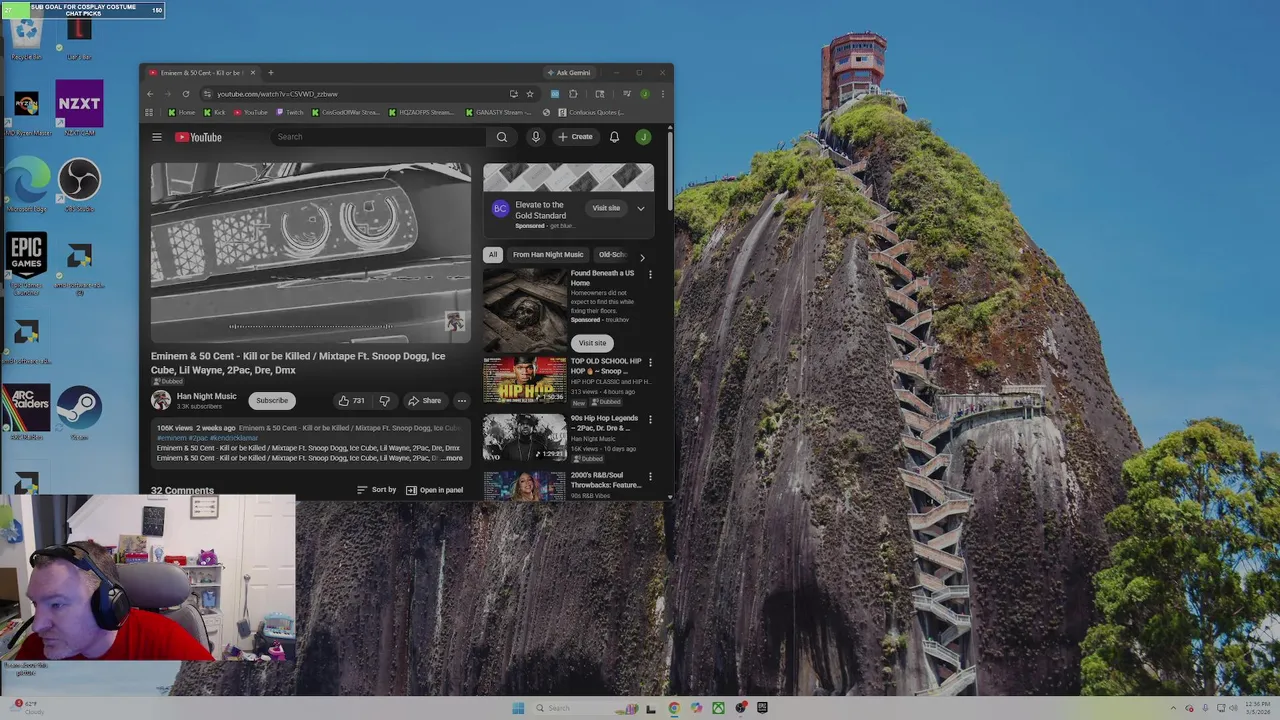Image resolution: width=1280 pixels, height=720 pixels.
Task: Start voice search with the microphone icon
Action: coord(536,137)
